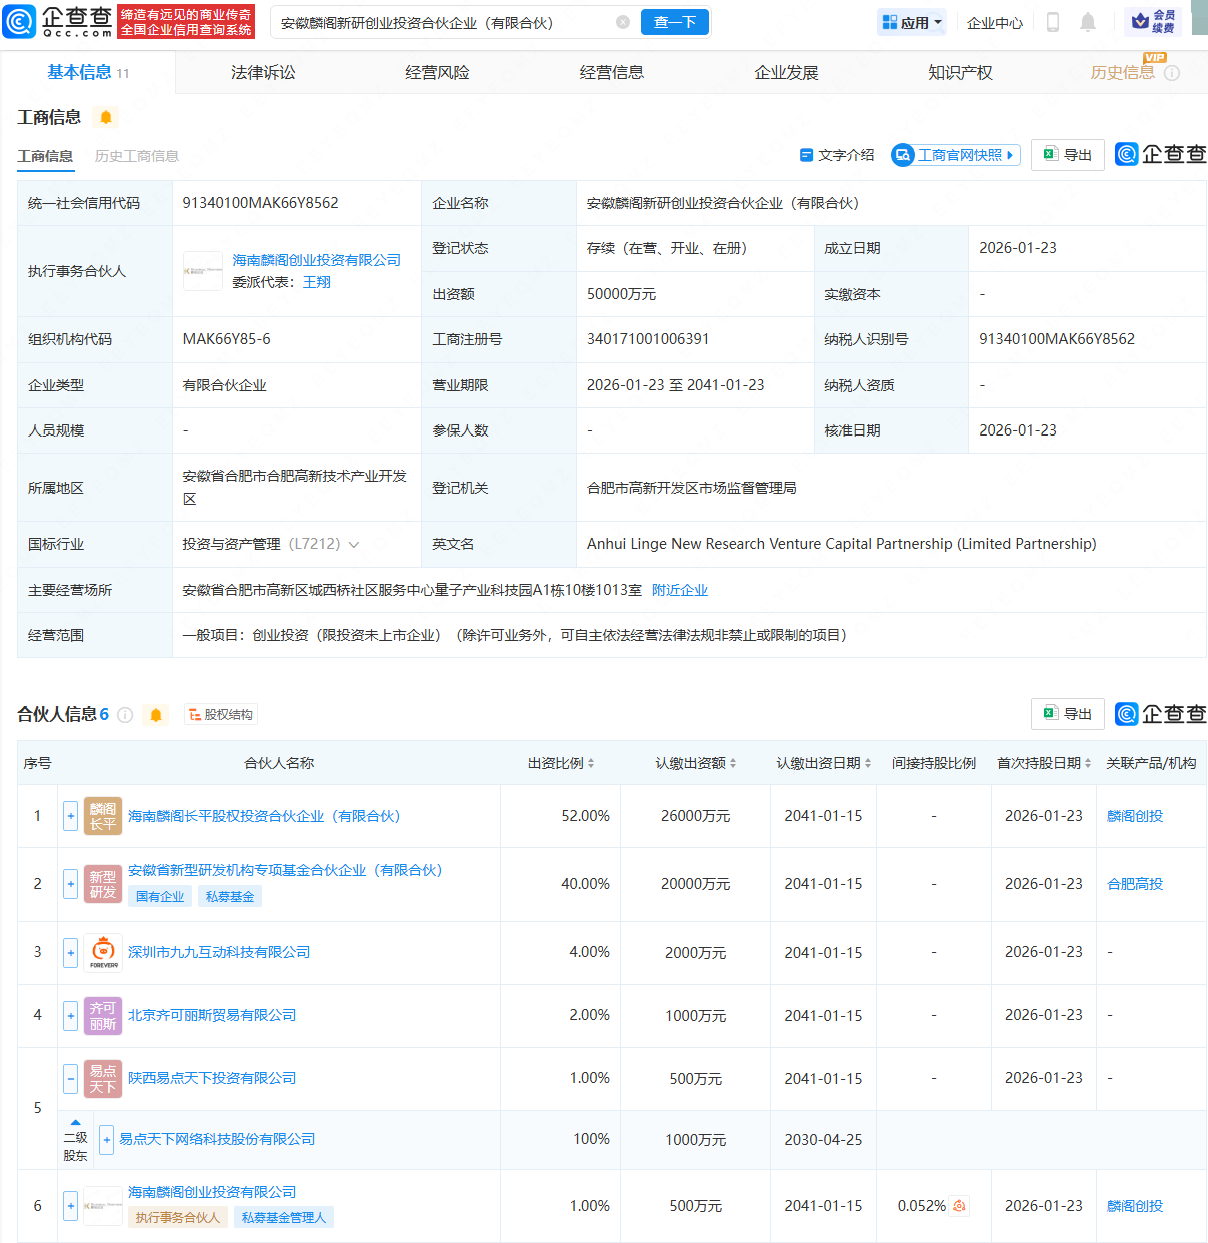The image size is (1208, 1243).
Task: Sort partners by 出资比例 column
Action: pos(561,763)
